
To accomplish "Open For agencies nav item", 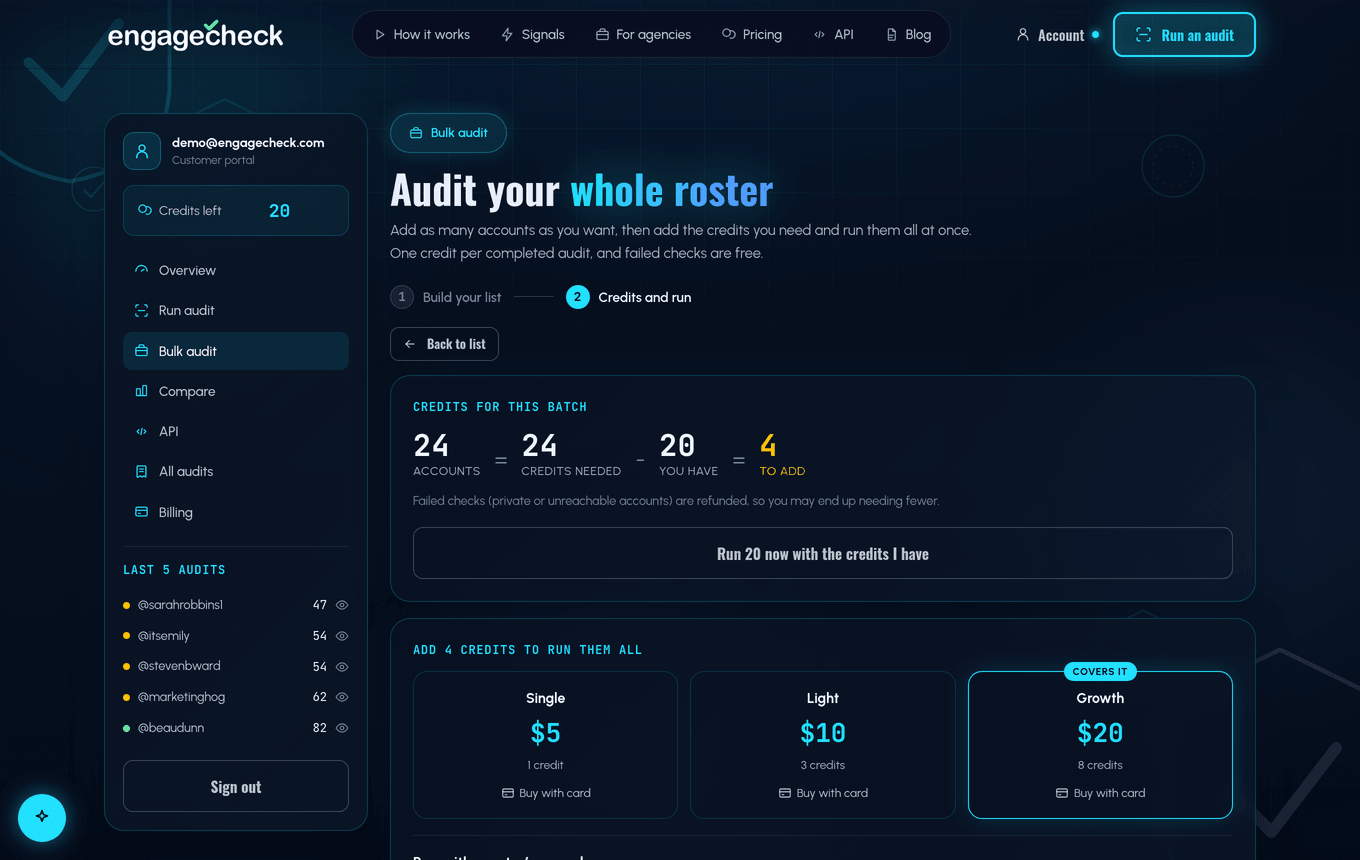I will 643,34.
